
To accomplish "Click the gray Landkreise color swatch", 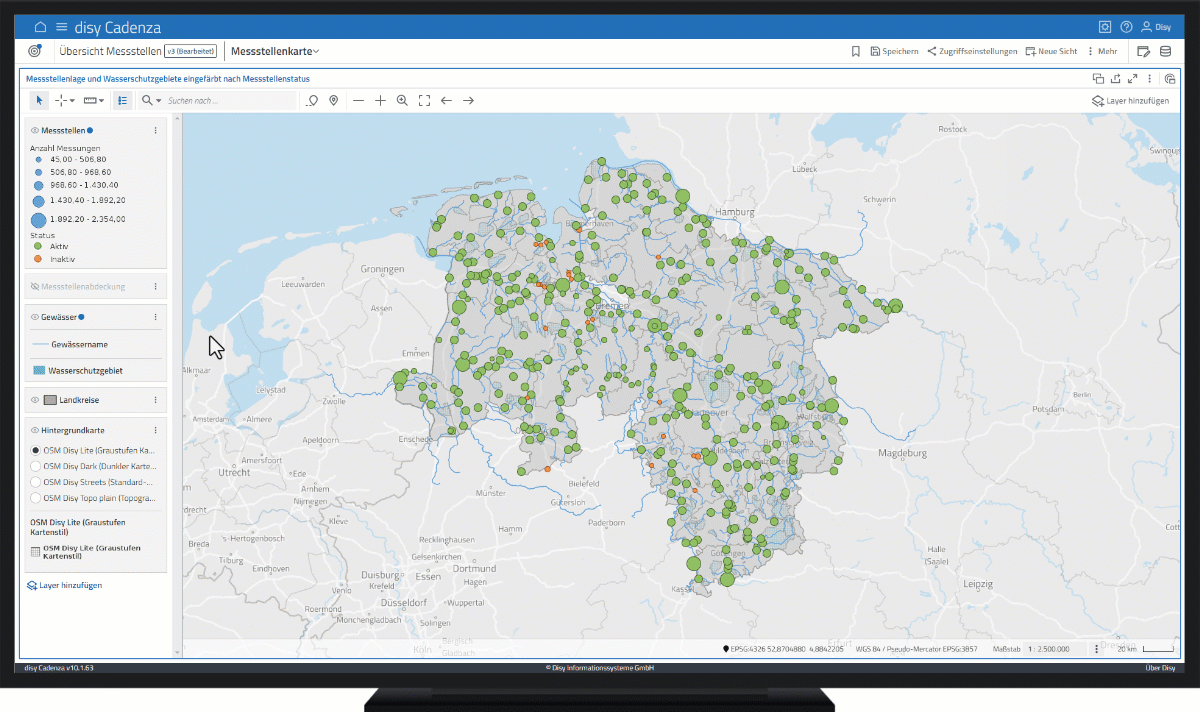I will 50,400.
